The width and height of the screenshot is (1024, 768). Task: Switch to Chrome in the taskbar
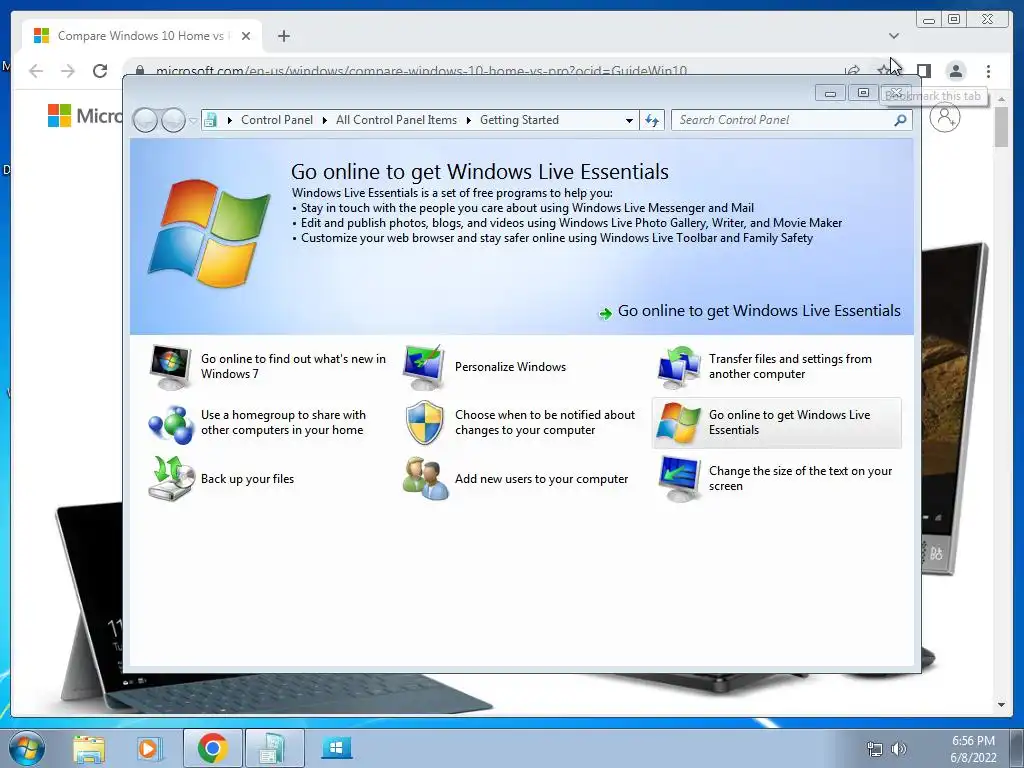tap(212, 748)
